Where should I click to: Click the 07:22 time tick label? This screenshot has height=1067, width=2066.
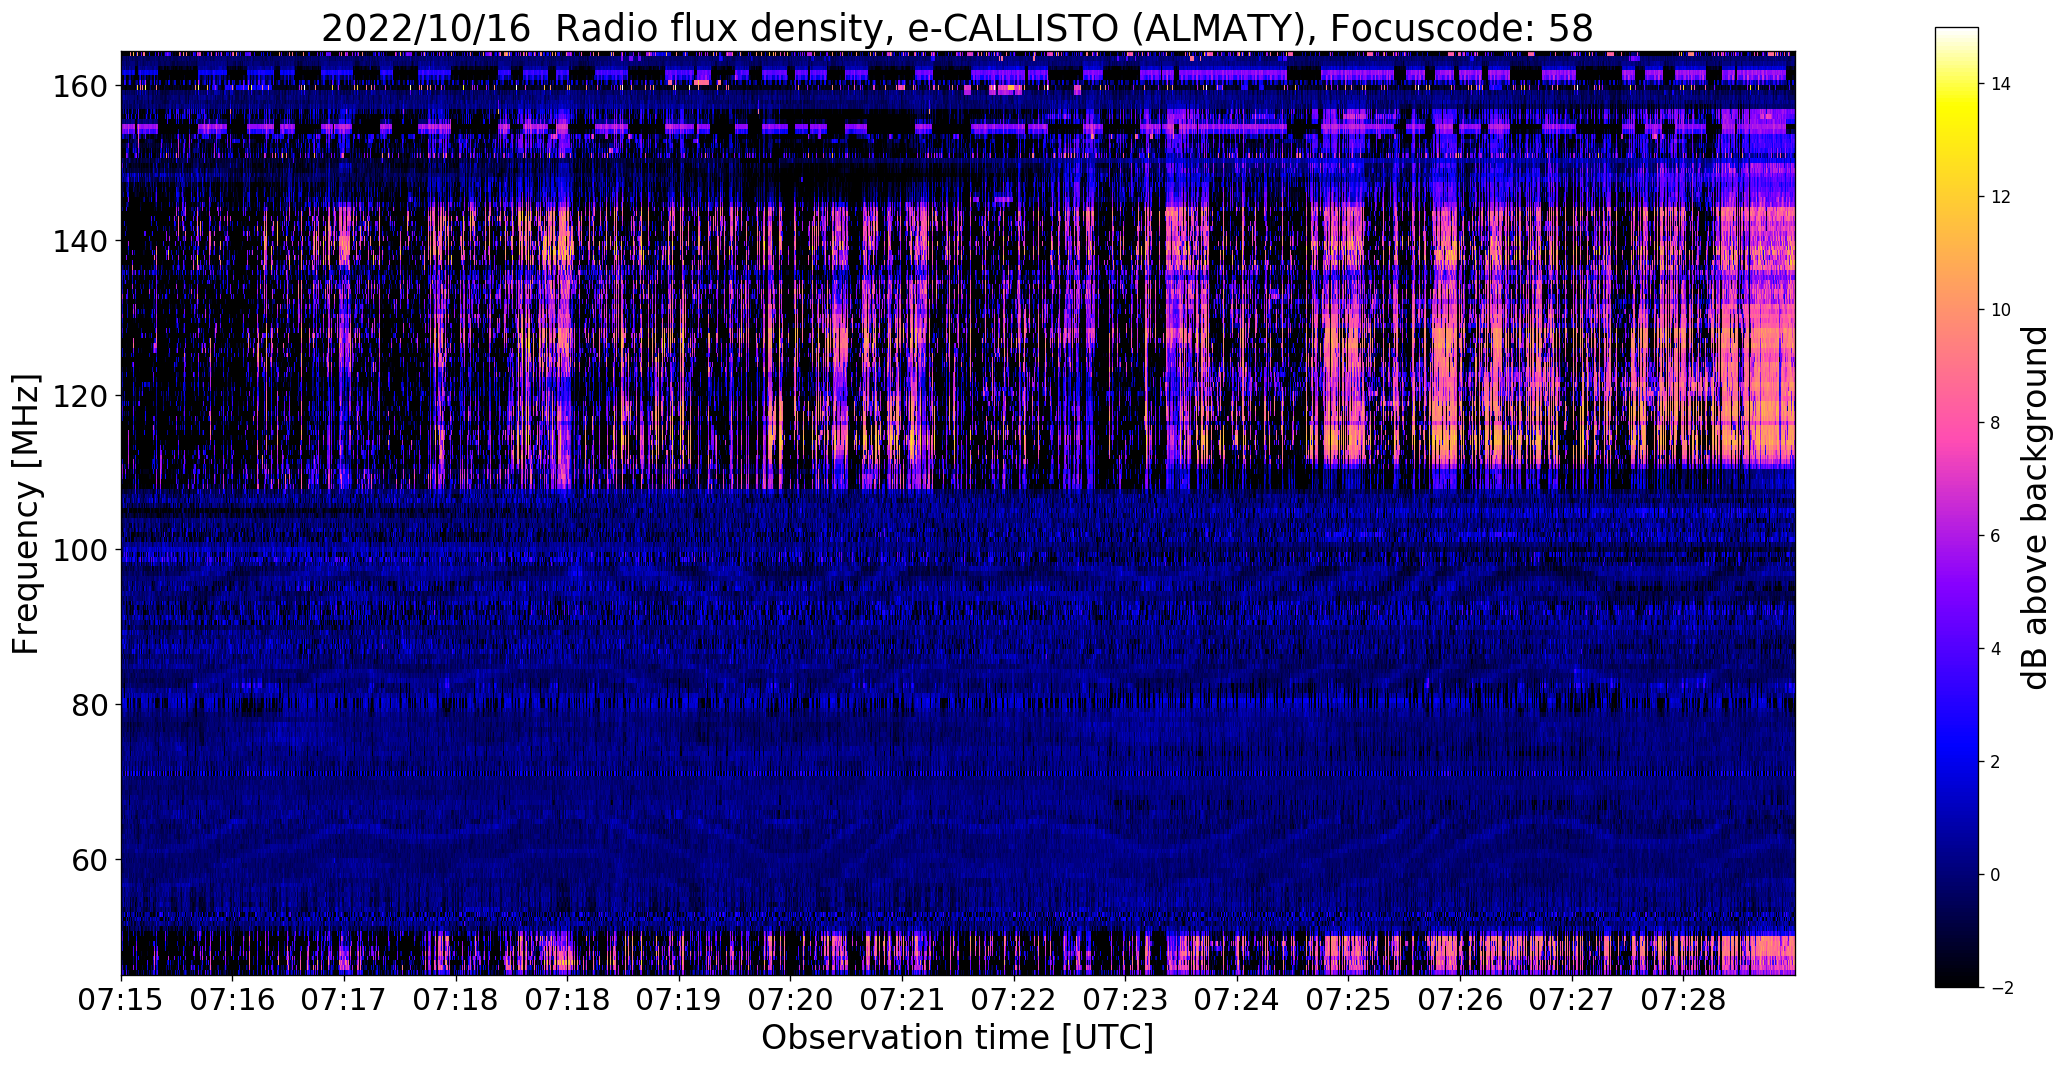(1014, 1000)
